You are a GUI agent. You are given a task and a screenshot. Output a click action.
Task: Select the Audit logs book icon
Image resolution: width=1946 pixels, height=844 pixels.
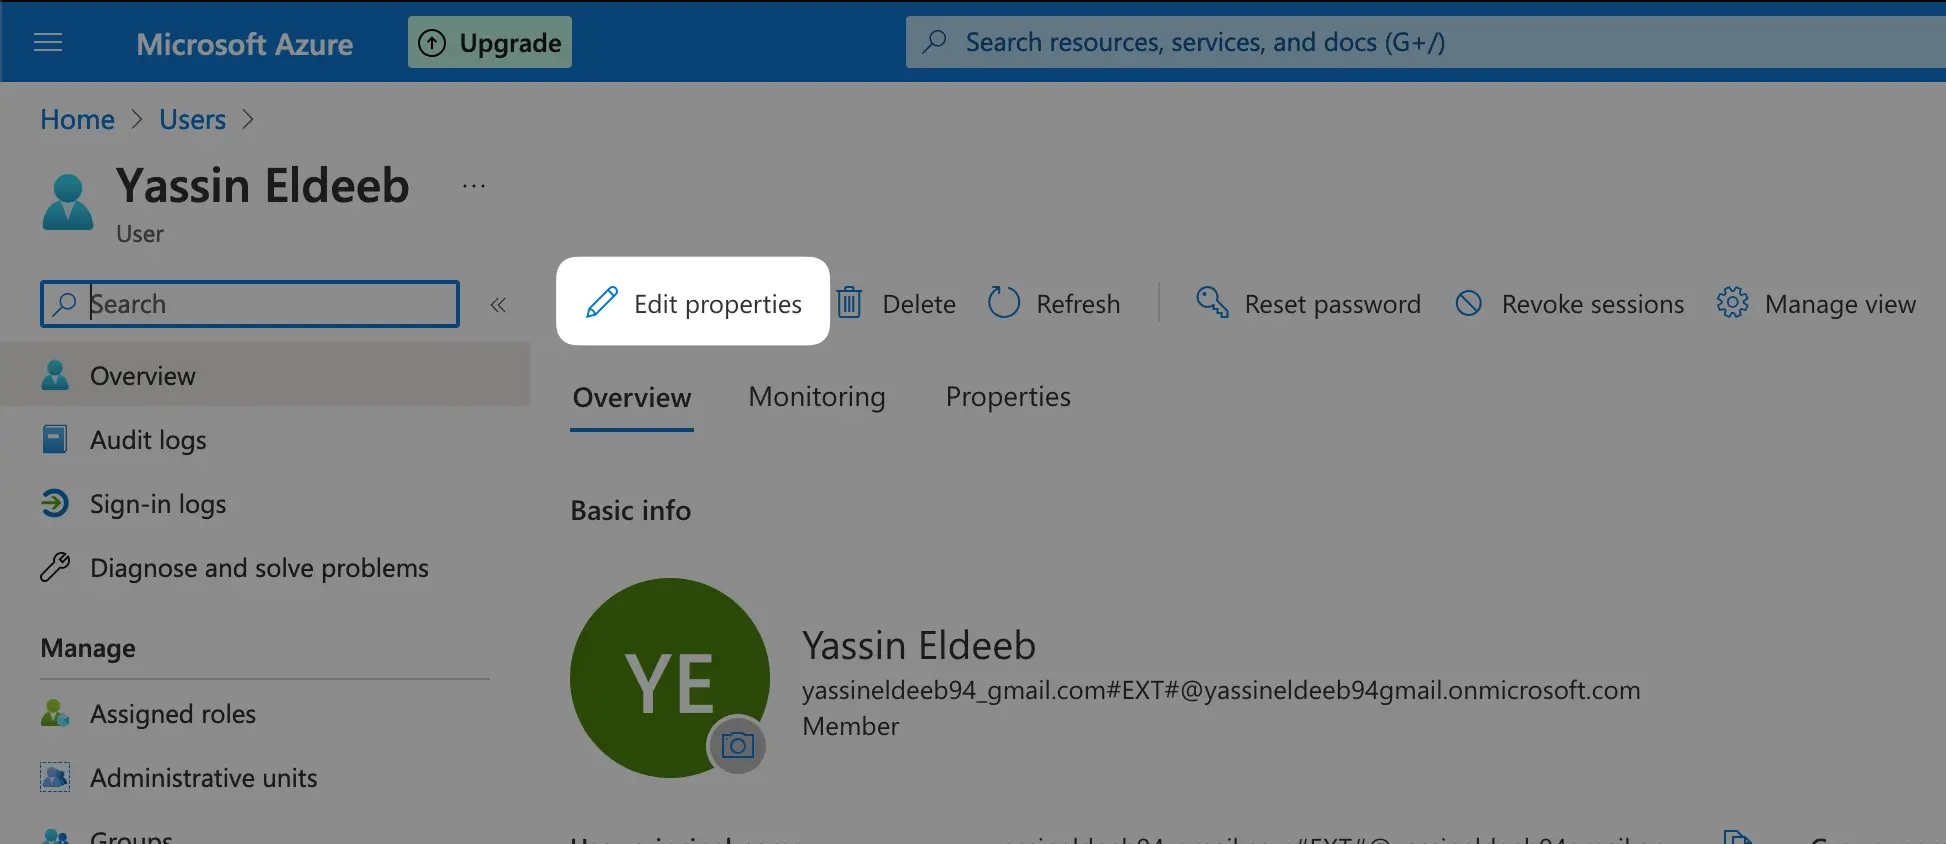(x=54, y=439)
